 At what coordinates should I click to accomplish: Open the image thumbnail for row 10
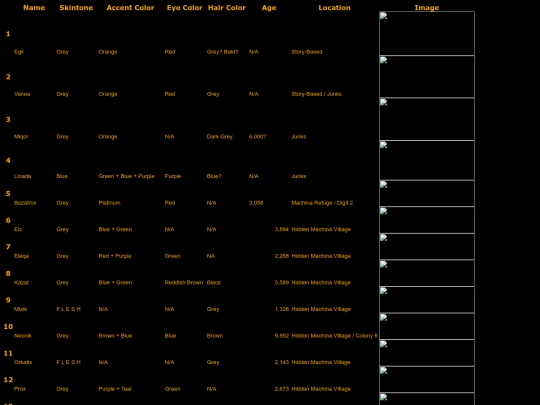pos(427,326)
